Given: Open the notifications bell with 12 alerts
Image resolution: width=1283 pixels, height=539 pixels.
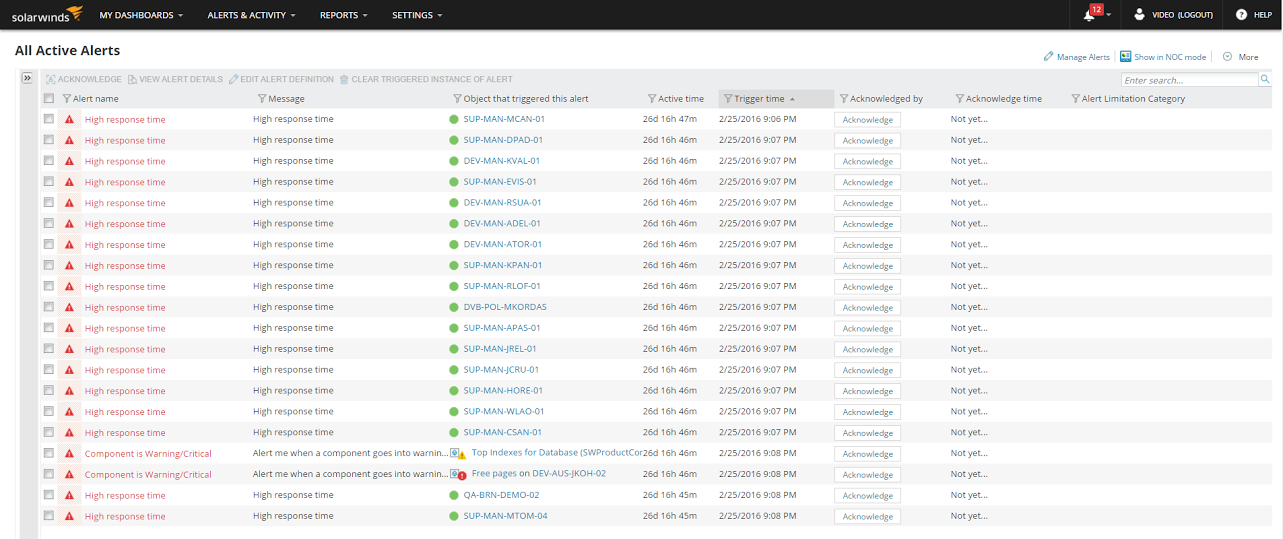Looking at the screenshot, I should point(1090,15).
